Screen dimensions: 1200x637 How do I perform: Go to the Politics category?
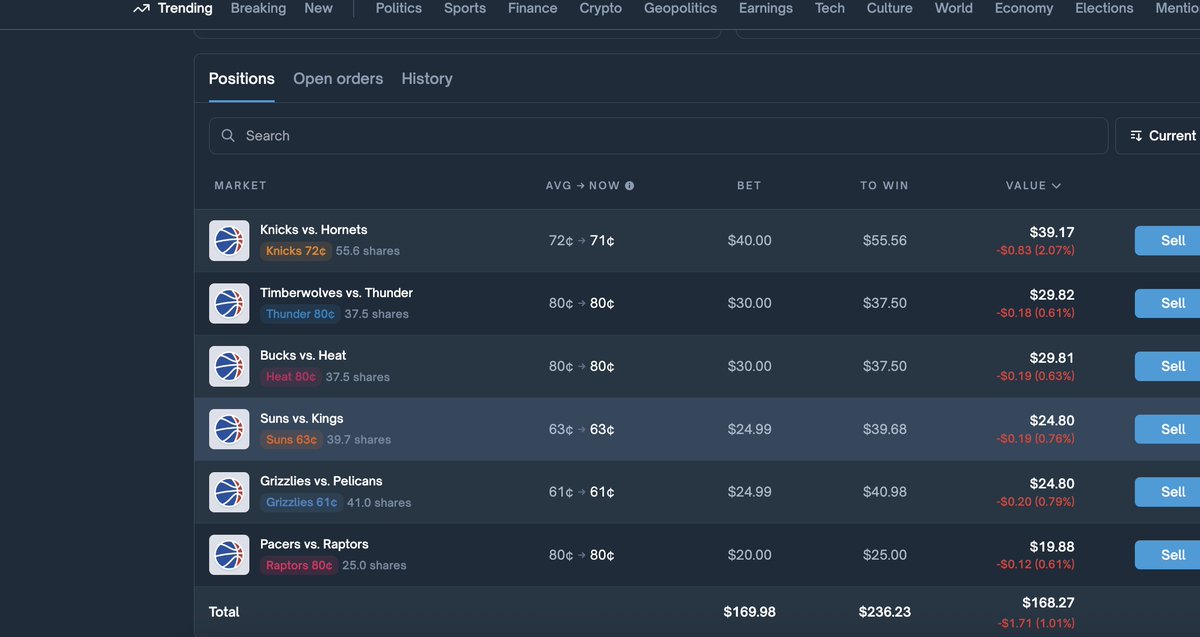(400, 8)
